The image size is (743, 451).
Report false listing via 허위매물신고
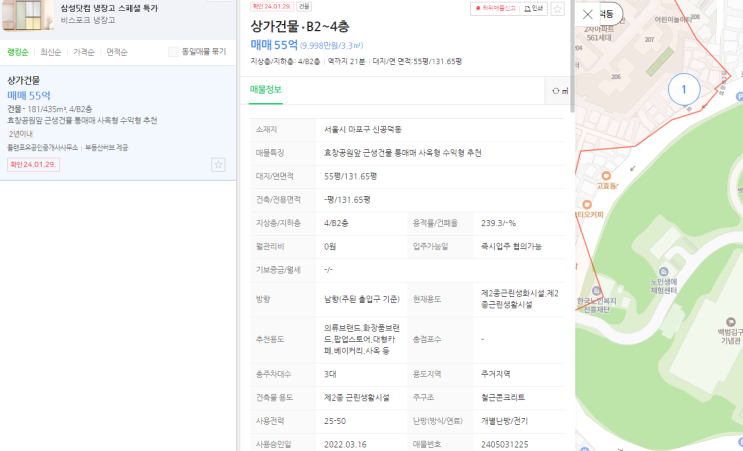(x=496, y=9)
